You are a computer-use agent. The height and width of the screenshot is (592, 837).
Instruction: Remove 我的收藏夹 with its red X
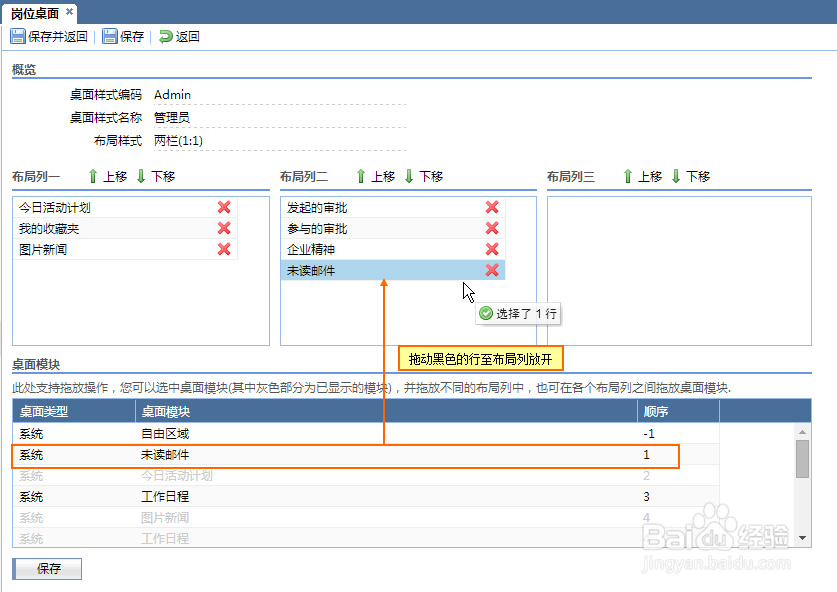coord(224,228)
